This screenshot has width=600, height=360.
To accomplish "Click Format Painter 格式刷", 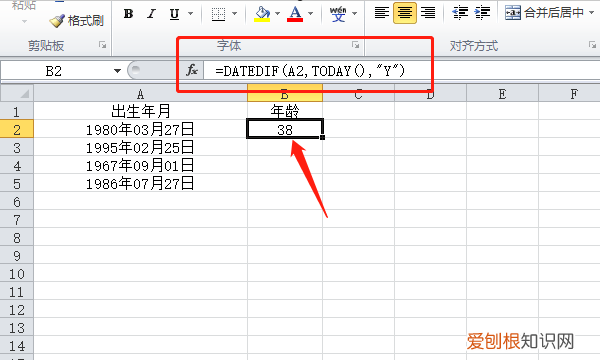I will tap(77, 21).
